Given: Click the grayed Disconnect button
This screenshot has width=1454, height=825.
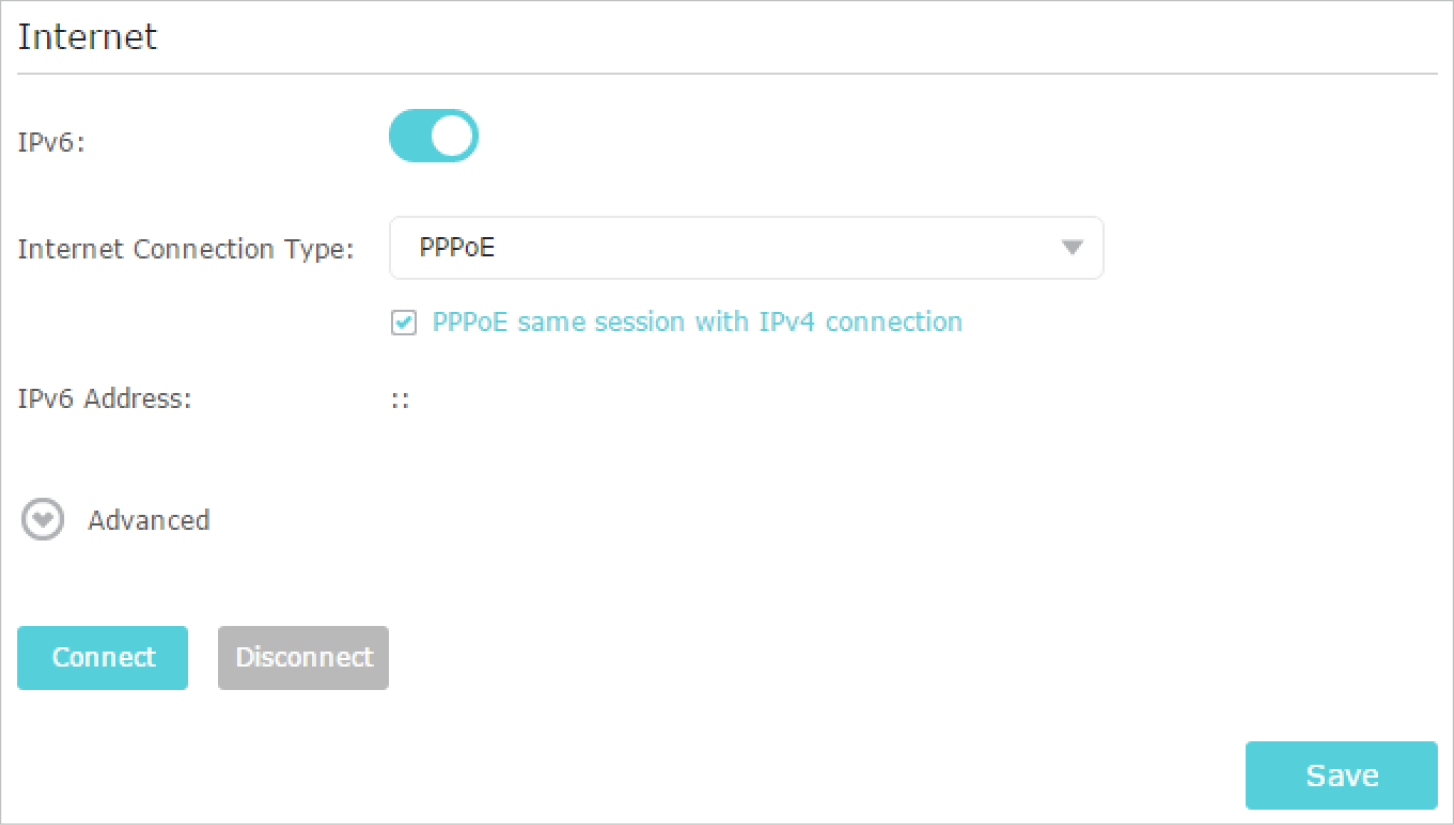Looking at the screenshot, I should 303,658.
